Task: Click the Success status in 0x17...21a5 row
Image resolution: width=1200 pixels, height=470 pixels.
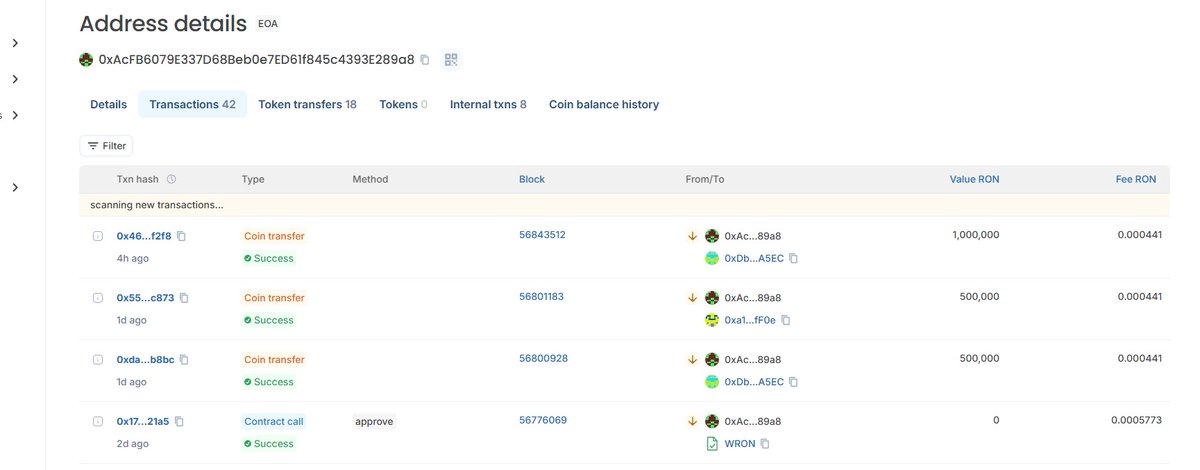Action: click(268, 444)
